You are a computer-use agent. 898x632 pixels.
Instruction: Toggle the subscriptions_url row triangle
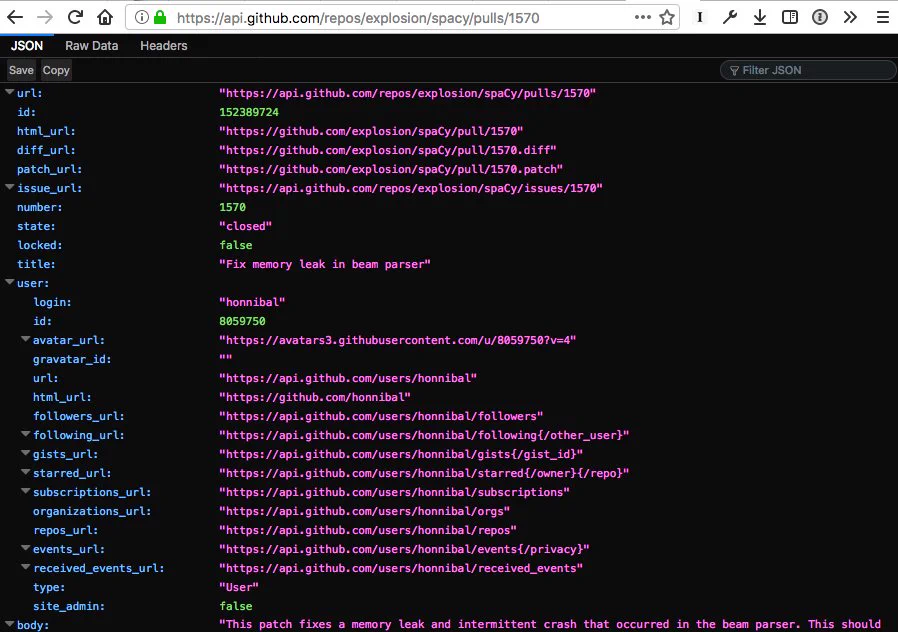(26, 491)
